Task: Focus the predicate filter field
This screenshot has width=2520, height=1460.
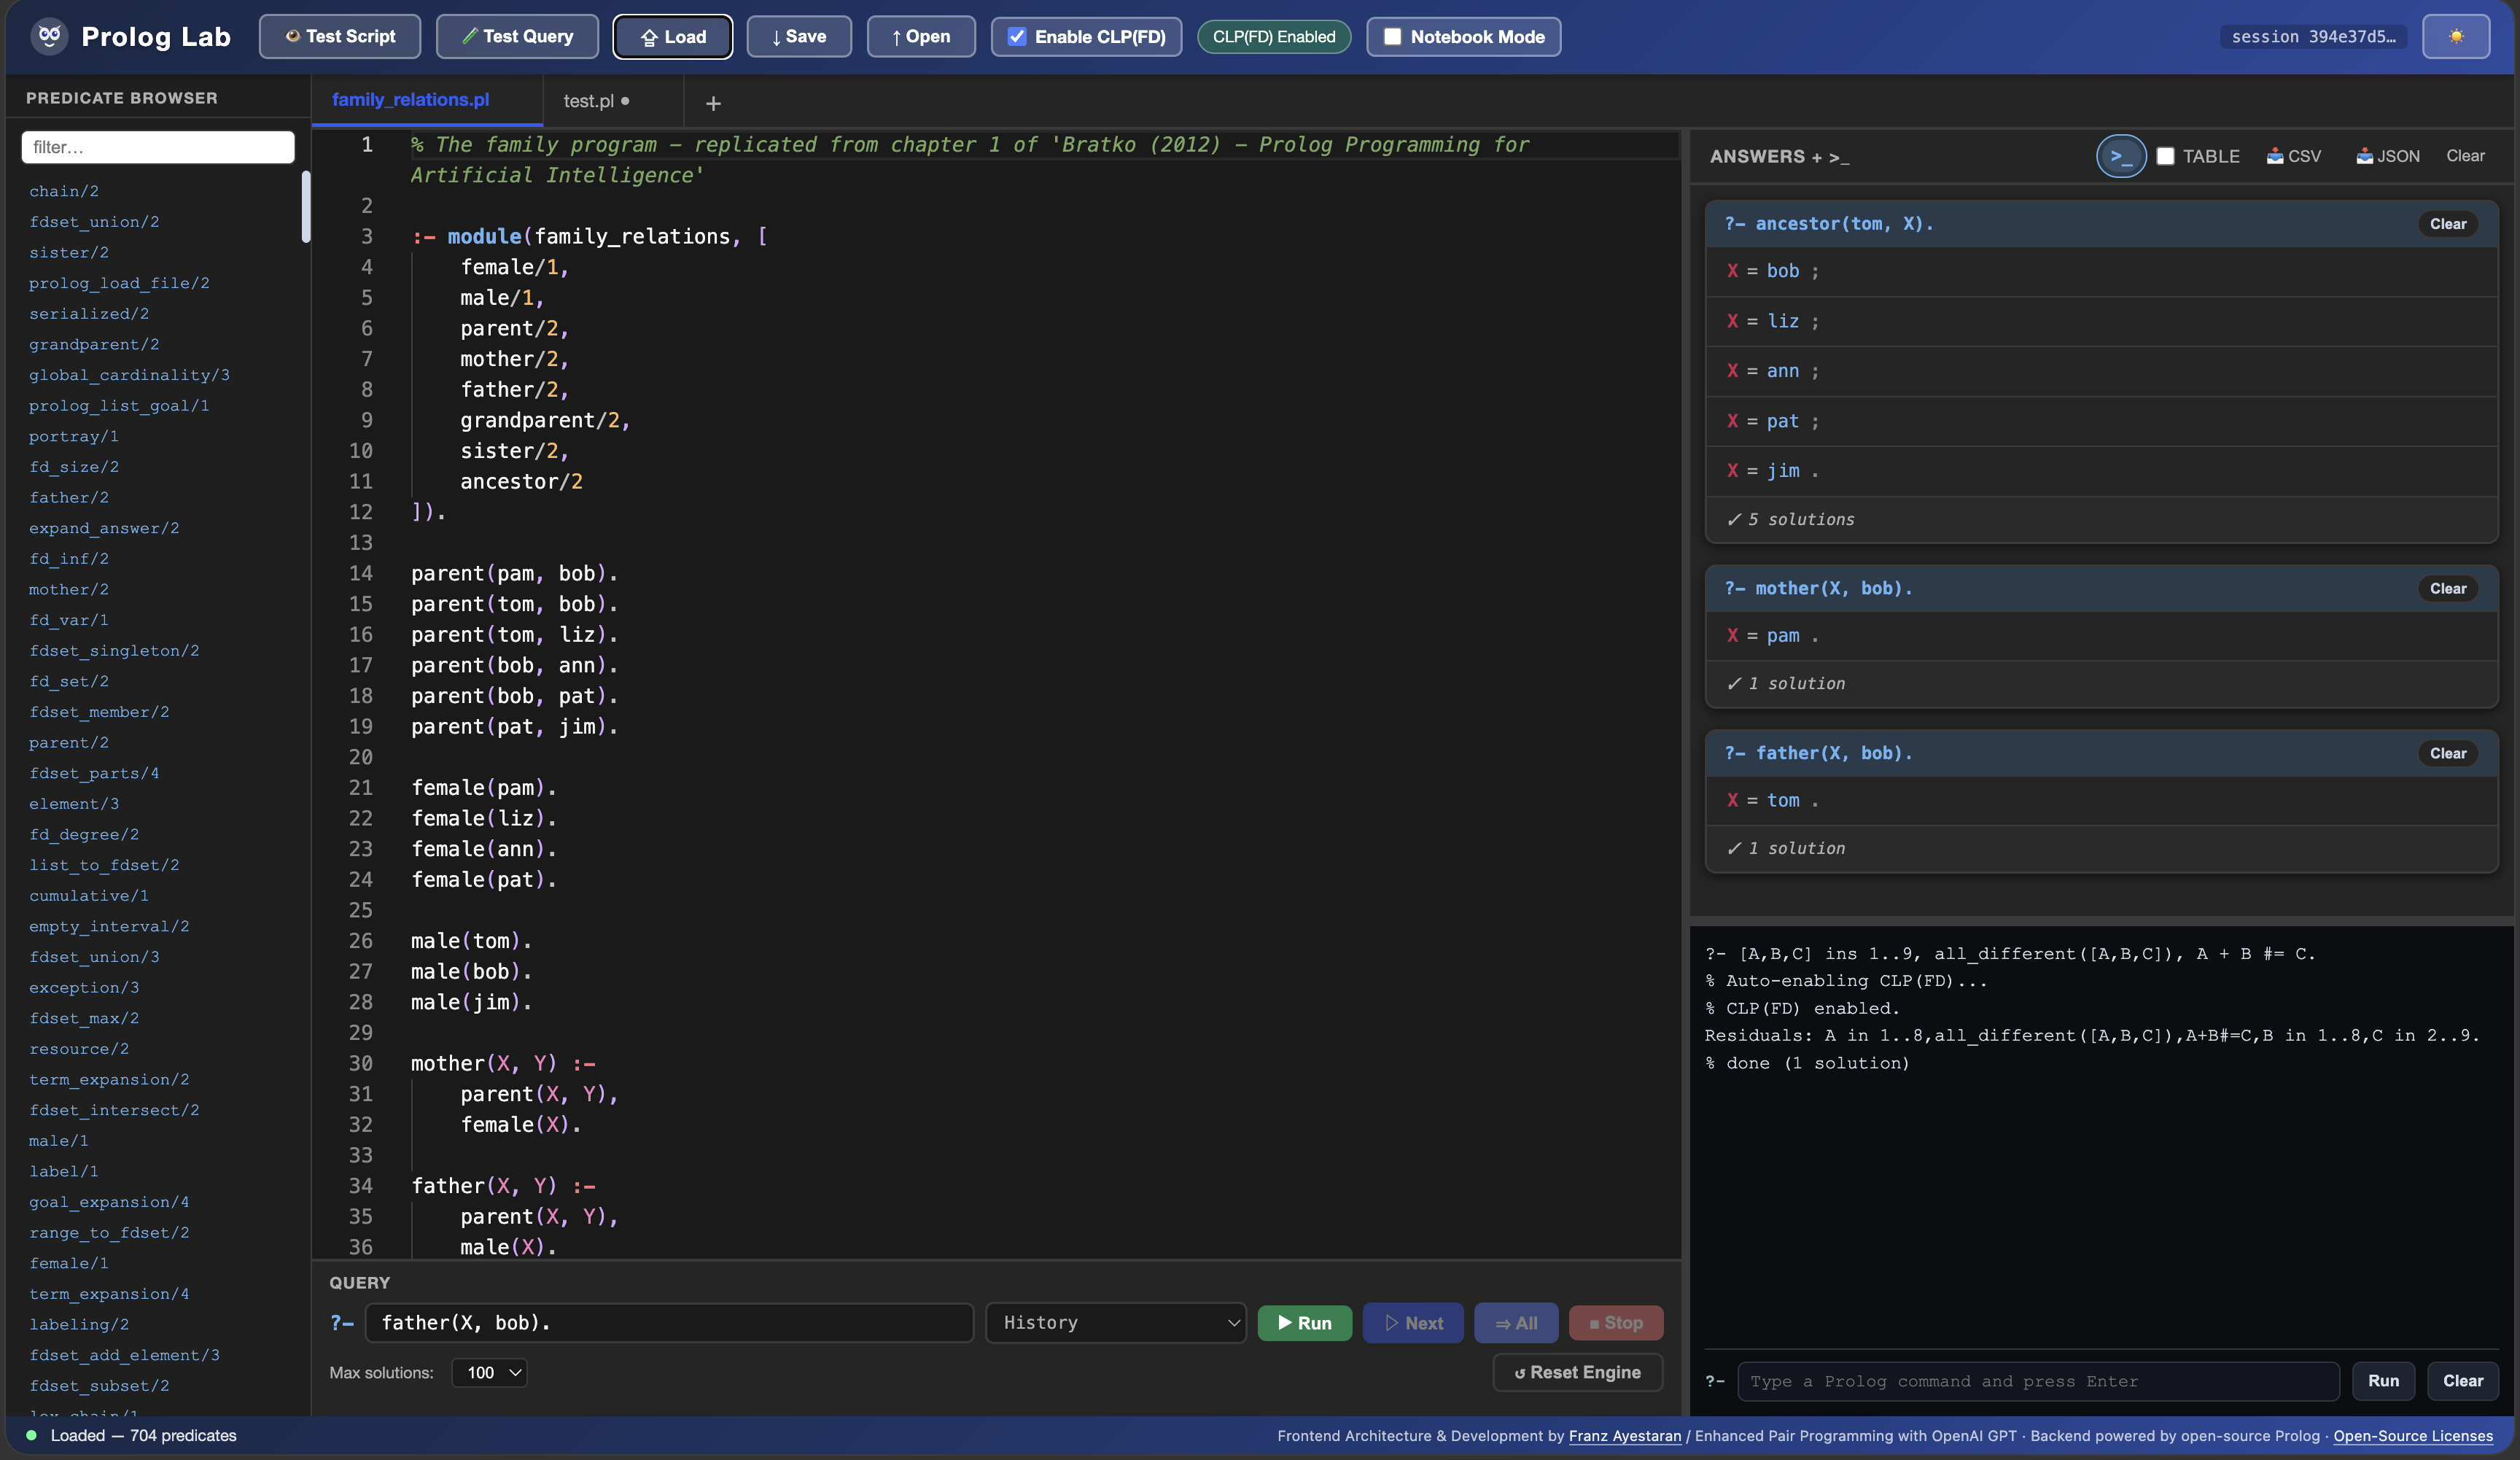Action: click(x=158, y=147)
